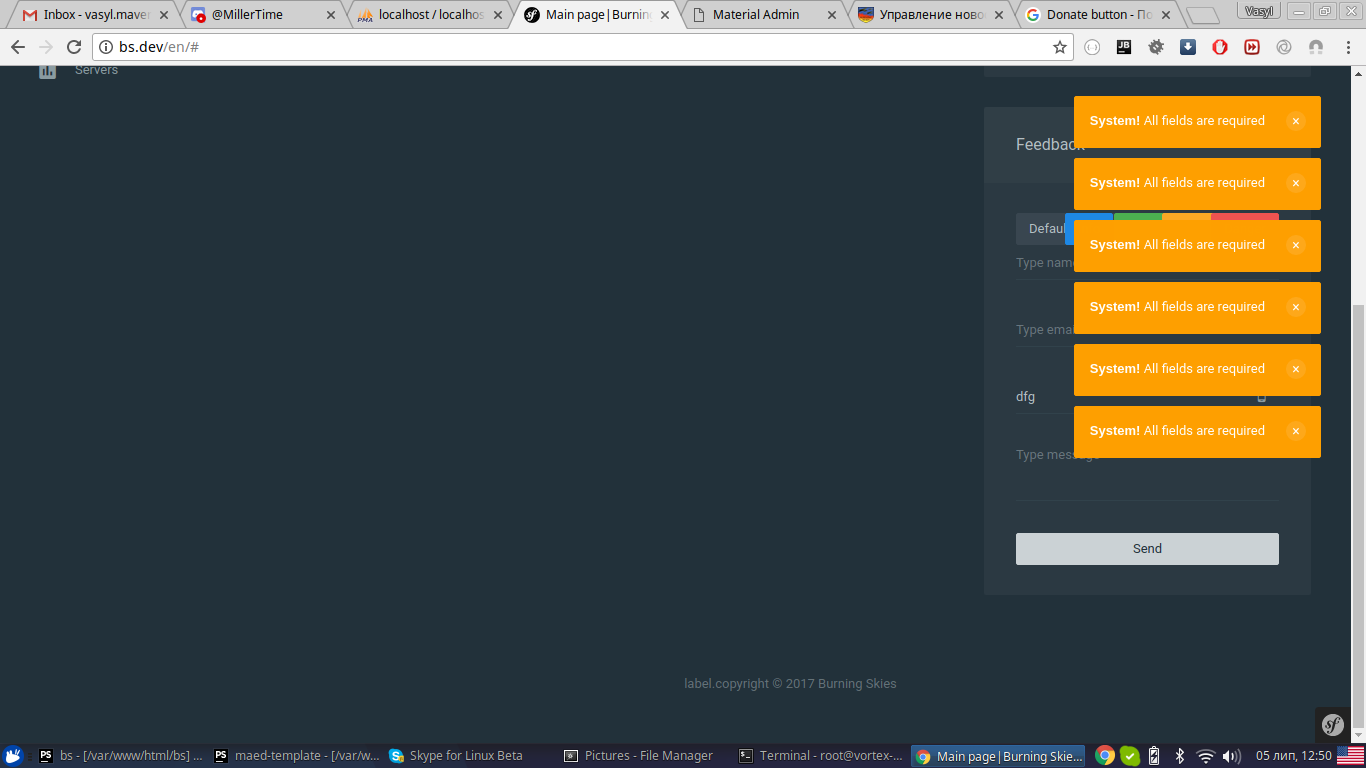Open the system start menu icon
The width and height of the screenshot is (1366, 768).
click(x=13, y=756)
